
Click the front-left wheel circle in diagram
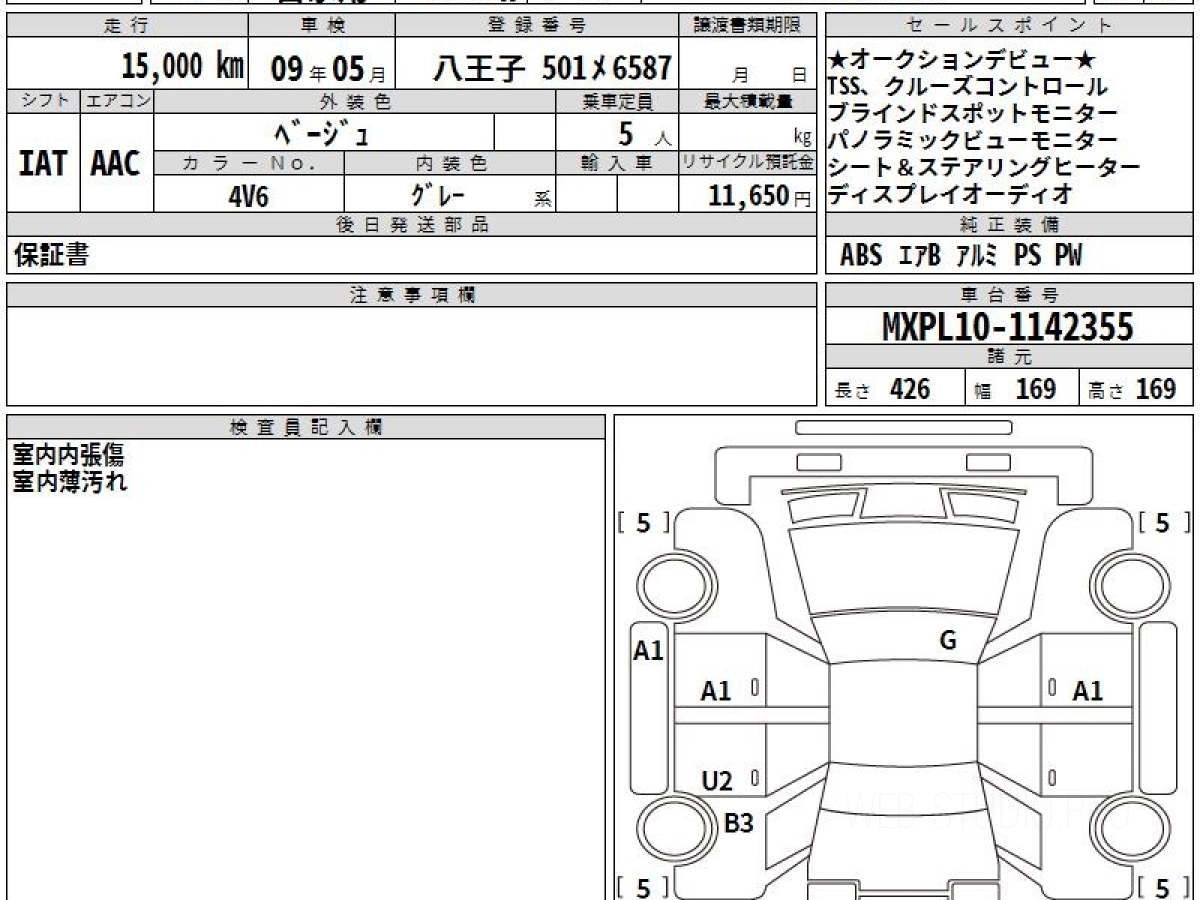point(675,585)
